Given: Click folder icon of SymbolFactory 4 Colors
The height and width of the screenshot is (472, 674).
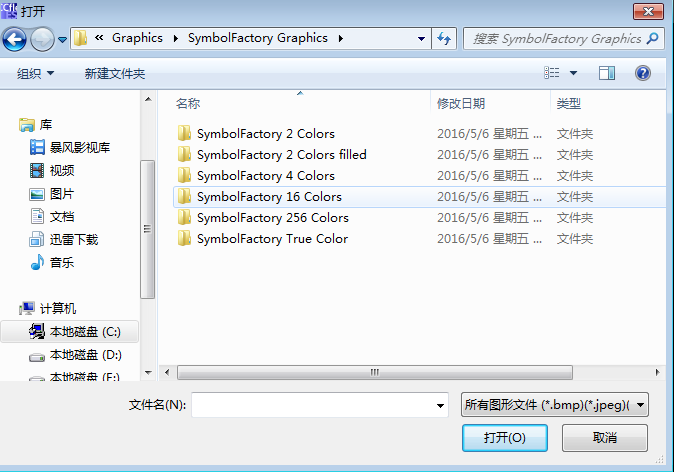Looking at the screenshot, I should pos(184,176).
